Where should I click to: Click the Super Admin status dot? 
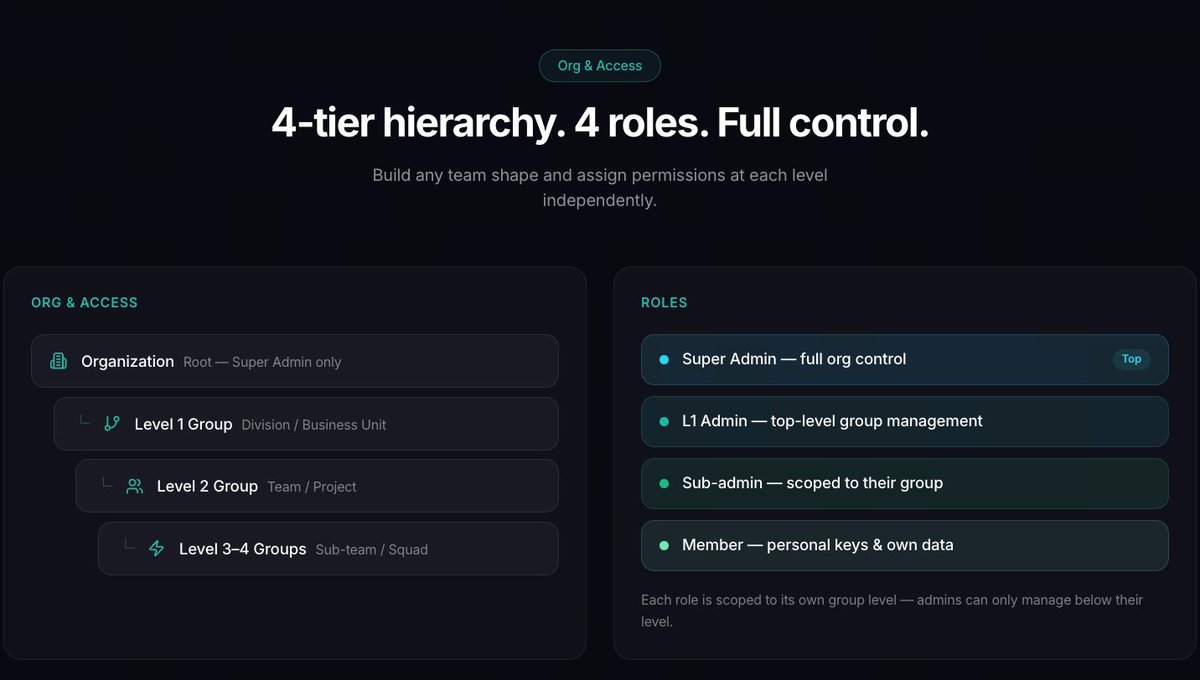(x=664, y=359)
